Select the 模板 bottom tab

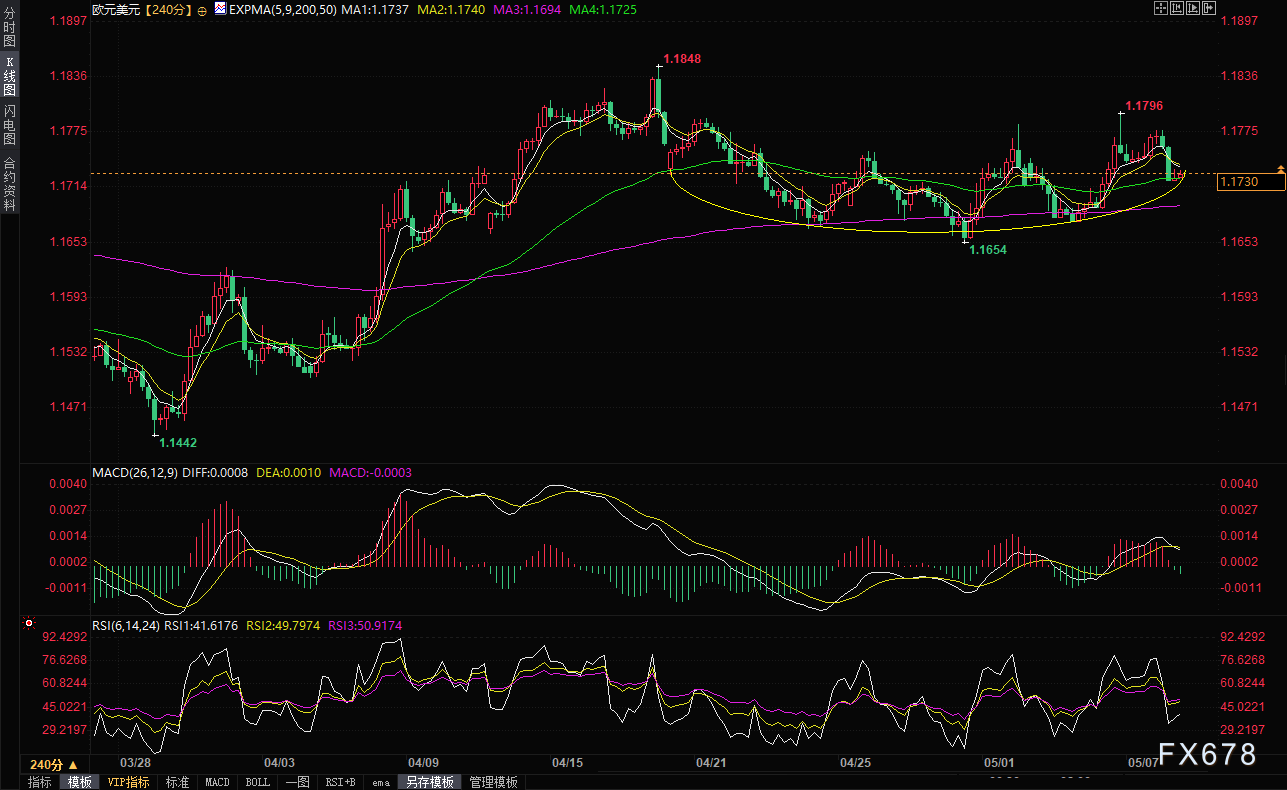click(79, 782)
